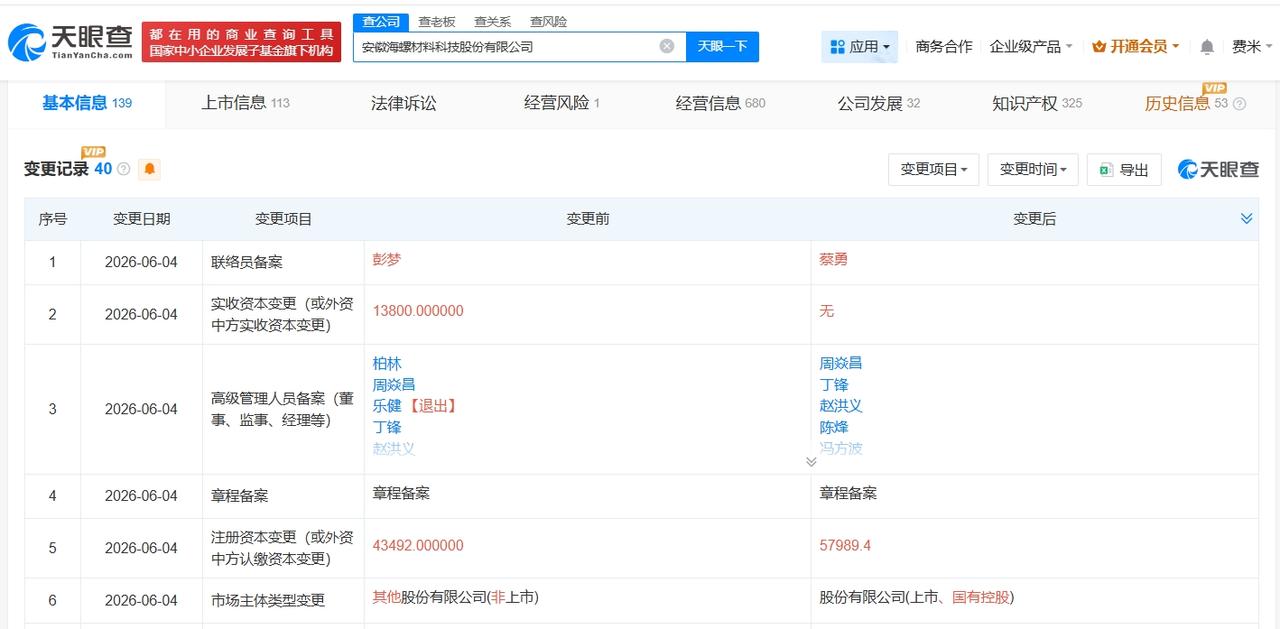Click the value 13800.000000 in row 2
Screen dimensions: 1280x629
click(418, 311)
